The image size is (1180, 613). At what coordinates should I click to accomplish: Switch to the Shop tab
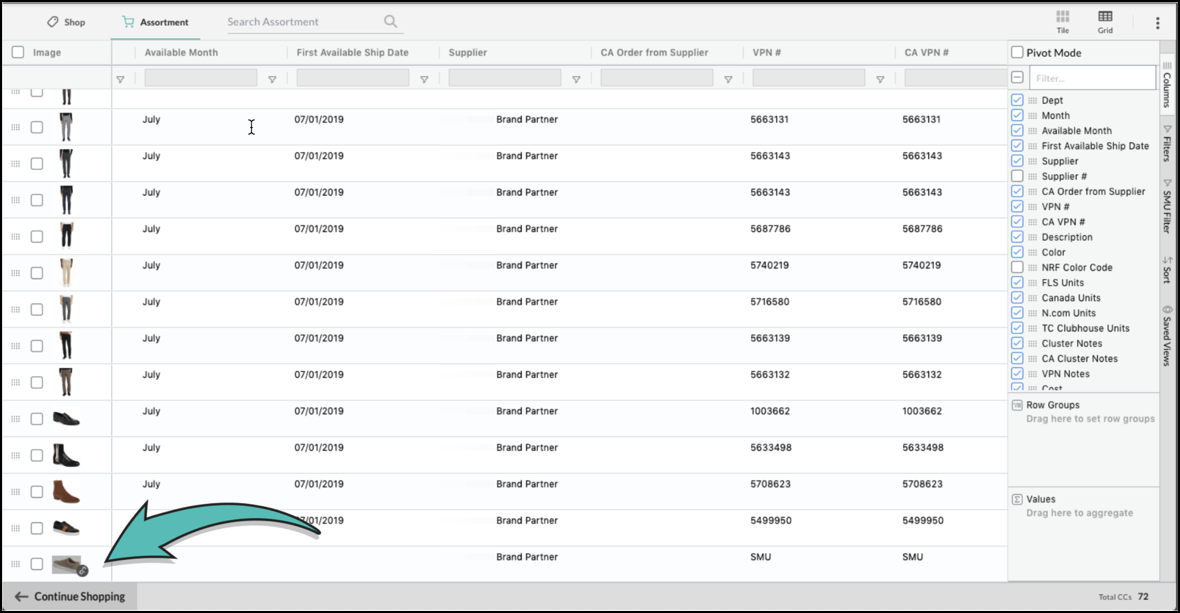pyautogui.click(x=66, y=22)
